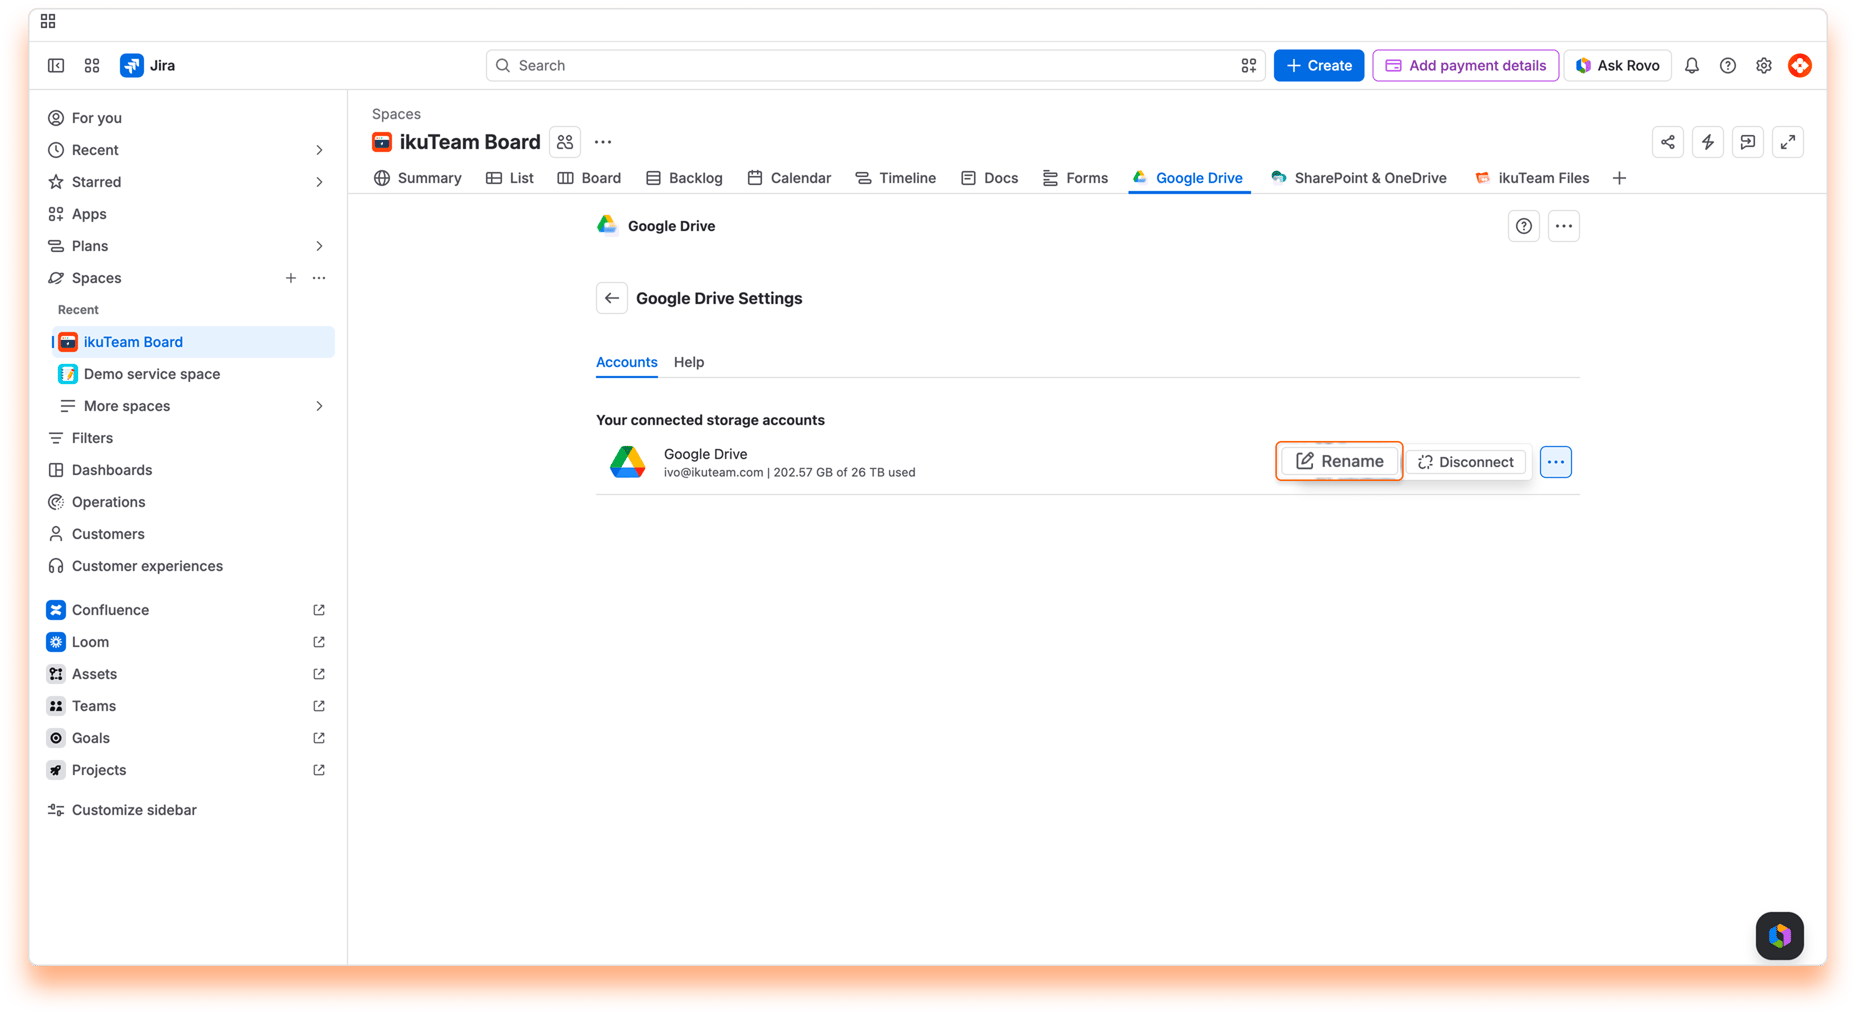Select Demo service space in sidebar

coord(193,374)
